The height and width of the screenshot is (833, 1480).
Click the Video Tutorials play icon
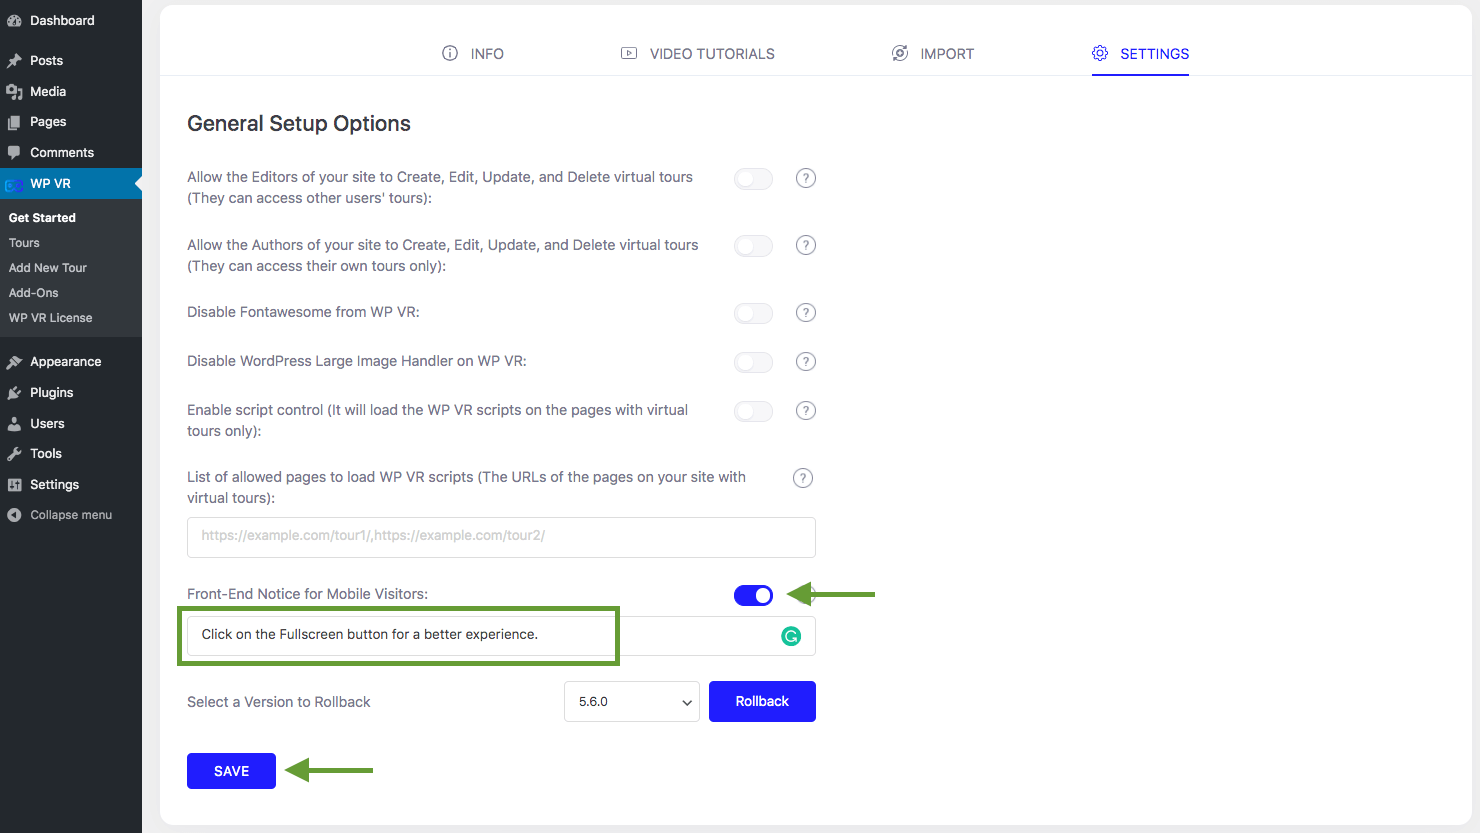pos(629,53)
